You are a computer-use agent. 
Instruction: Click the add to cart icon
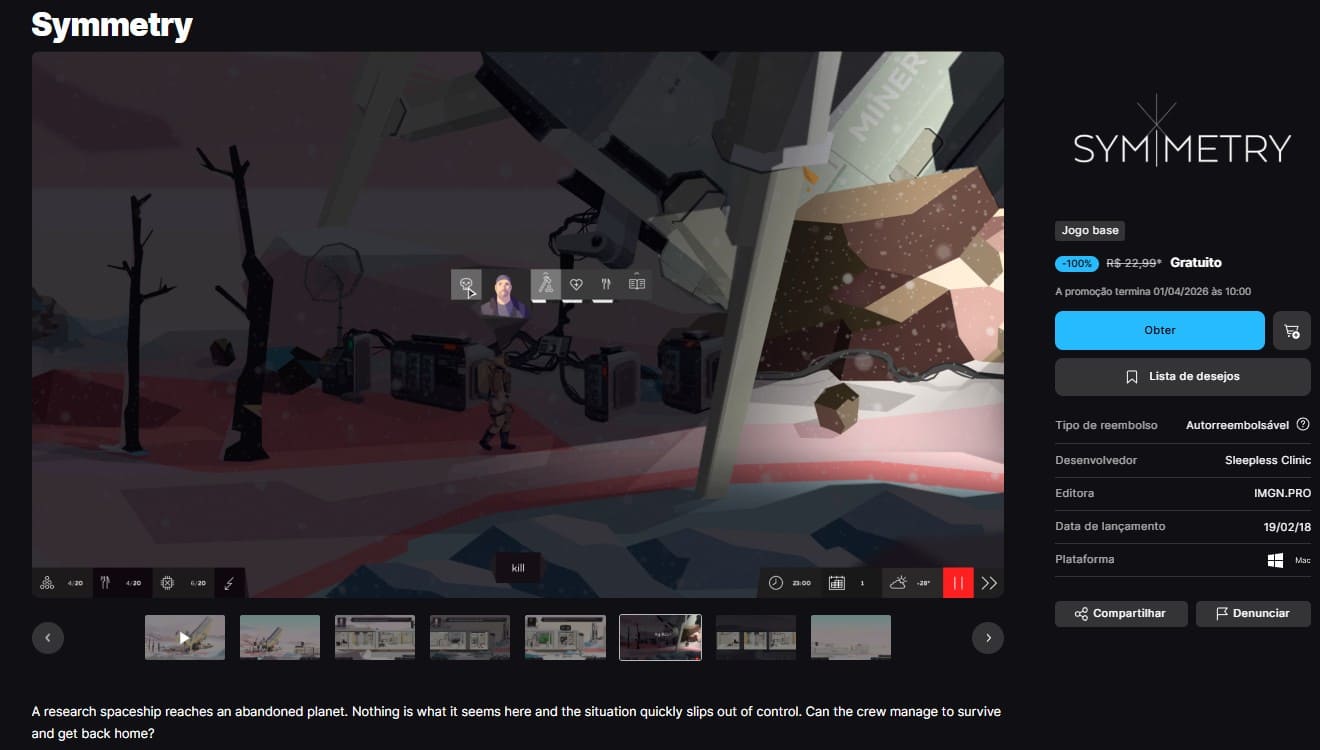[x=1291, y=331]
